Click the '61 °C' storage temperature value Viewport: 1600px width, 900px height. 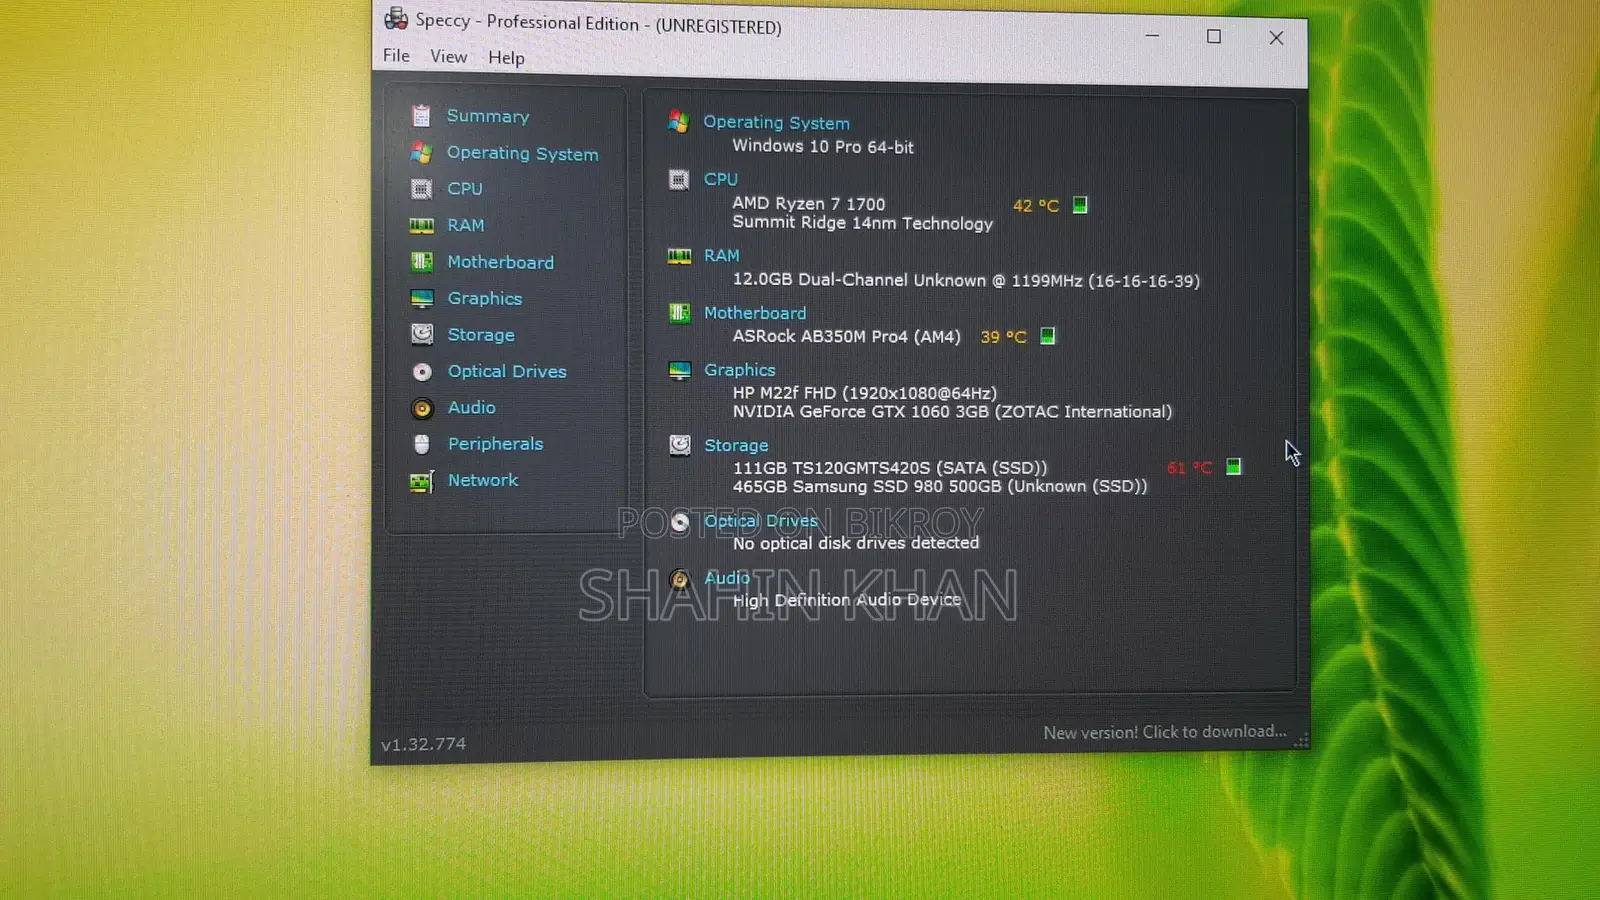[x=1190, y=468]
